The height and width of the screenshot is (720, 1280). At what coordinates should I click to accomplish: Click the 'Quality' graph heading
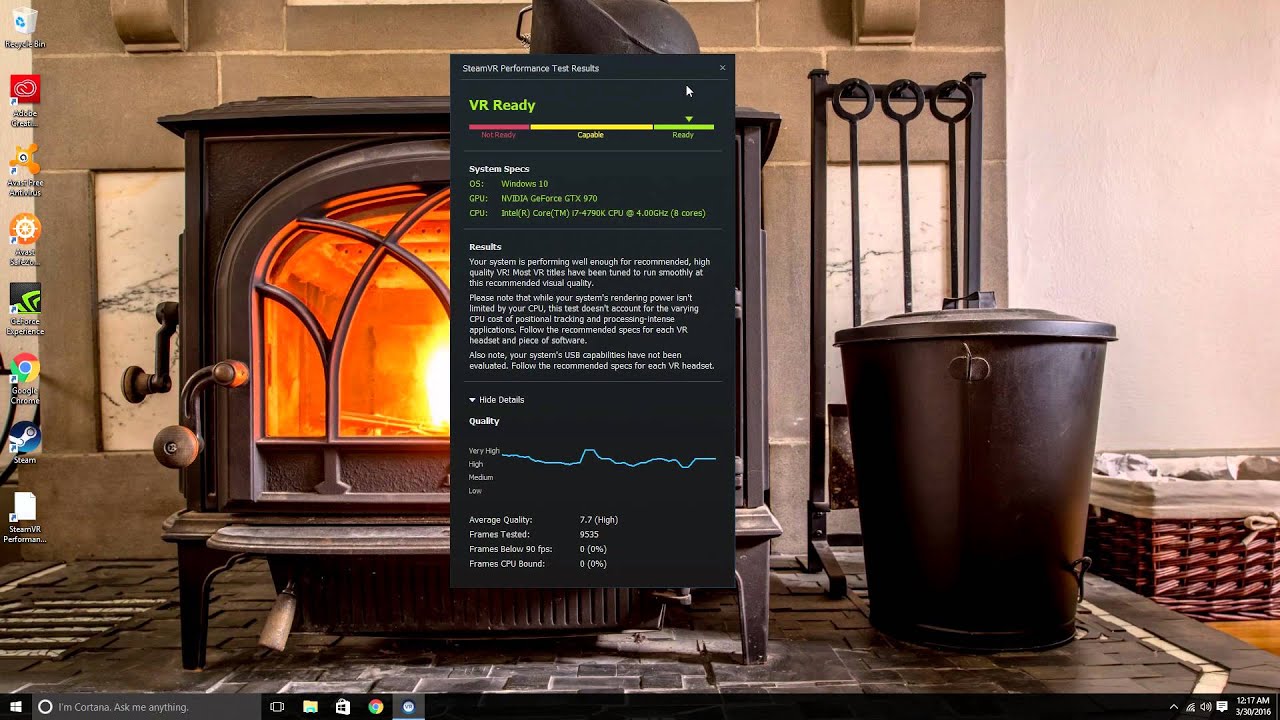[x=484, y=421]
